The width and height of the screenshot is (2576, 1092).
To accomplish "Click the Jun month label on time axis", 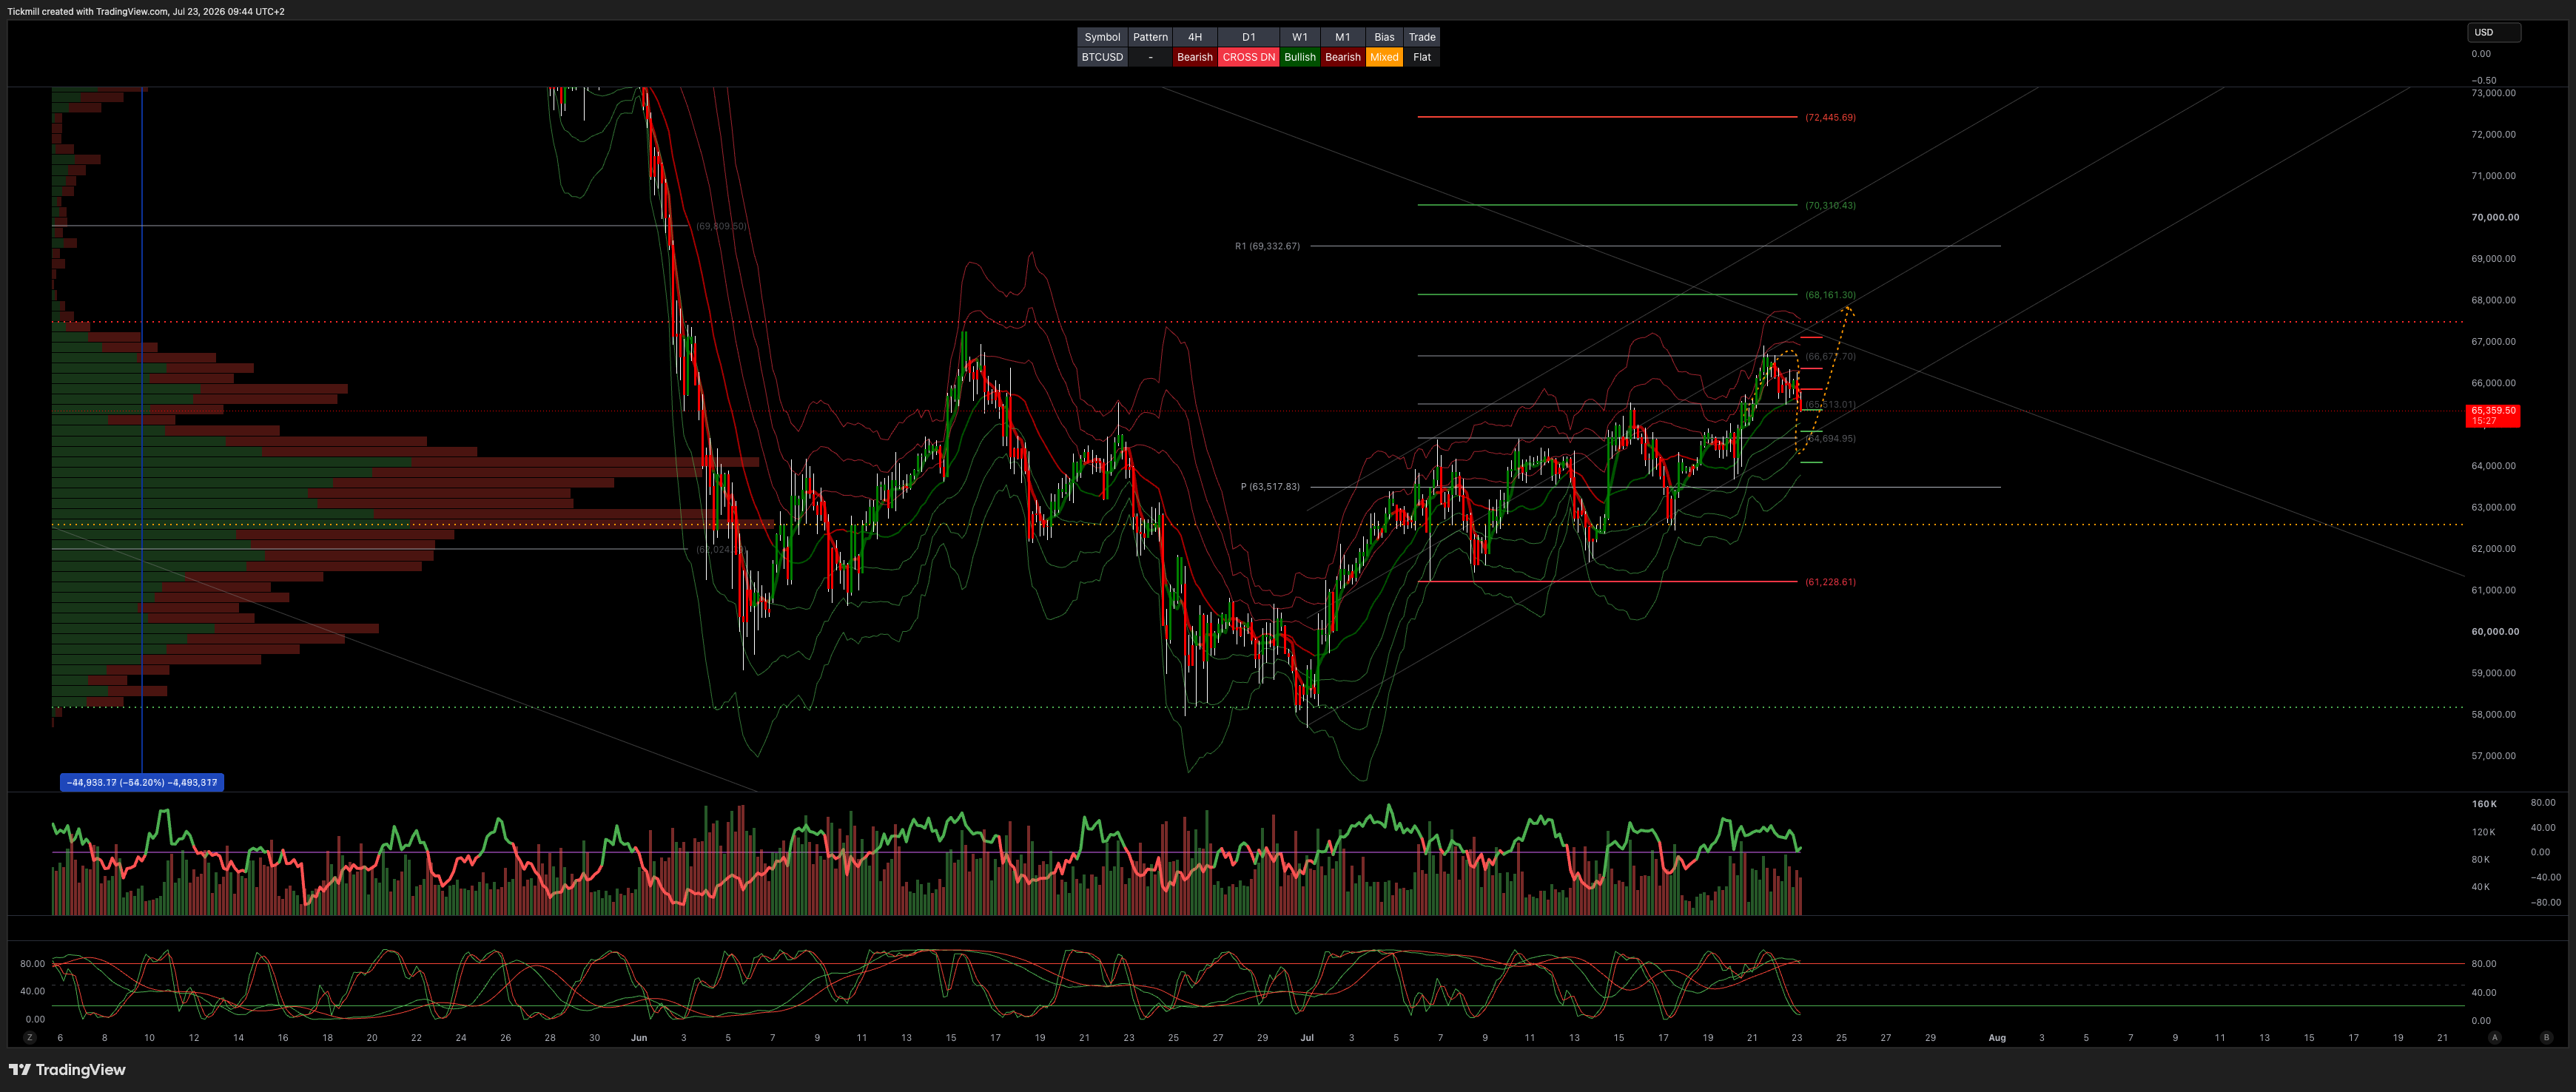I will [639, 1037].
